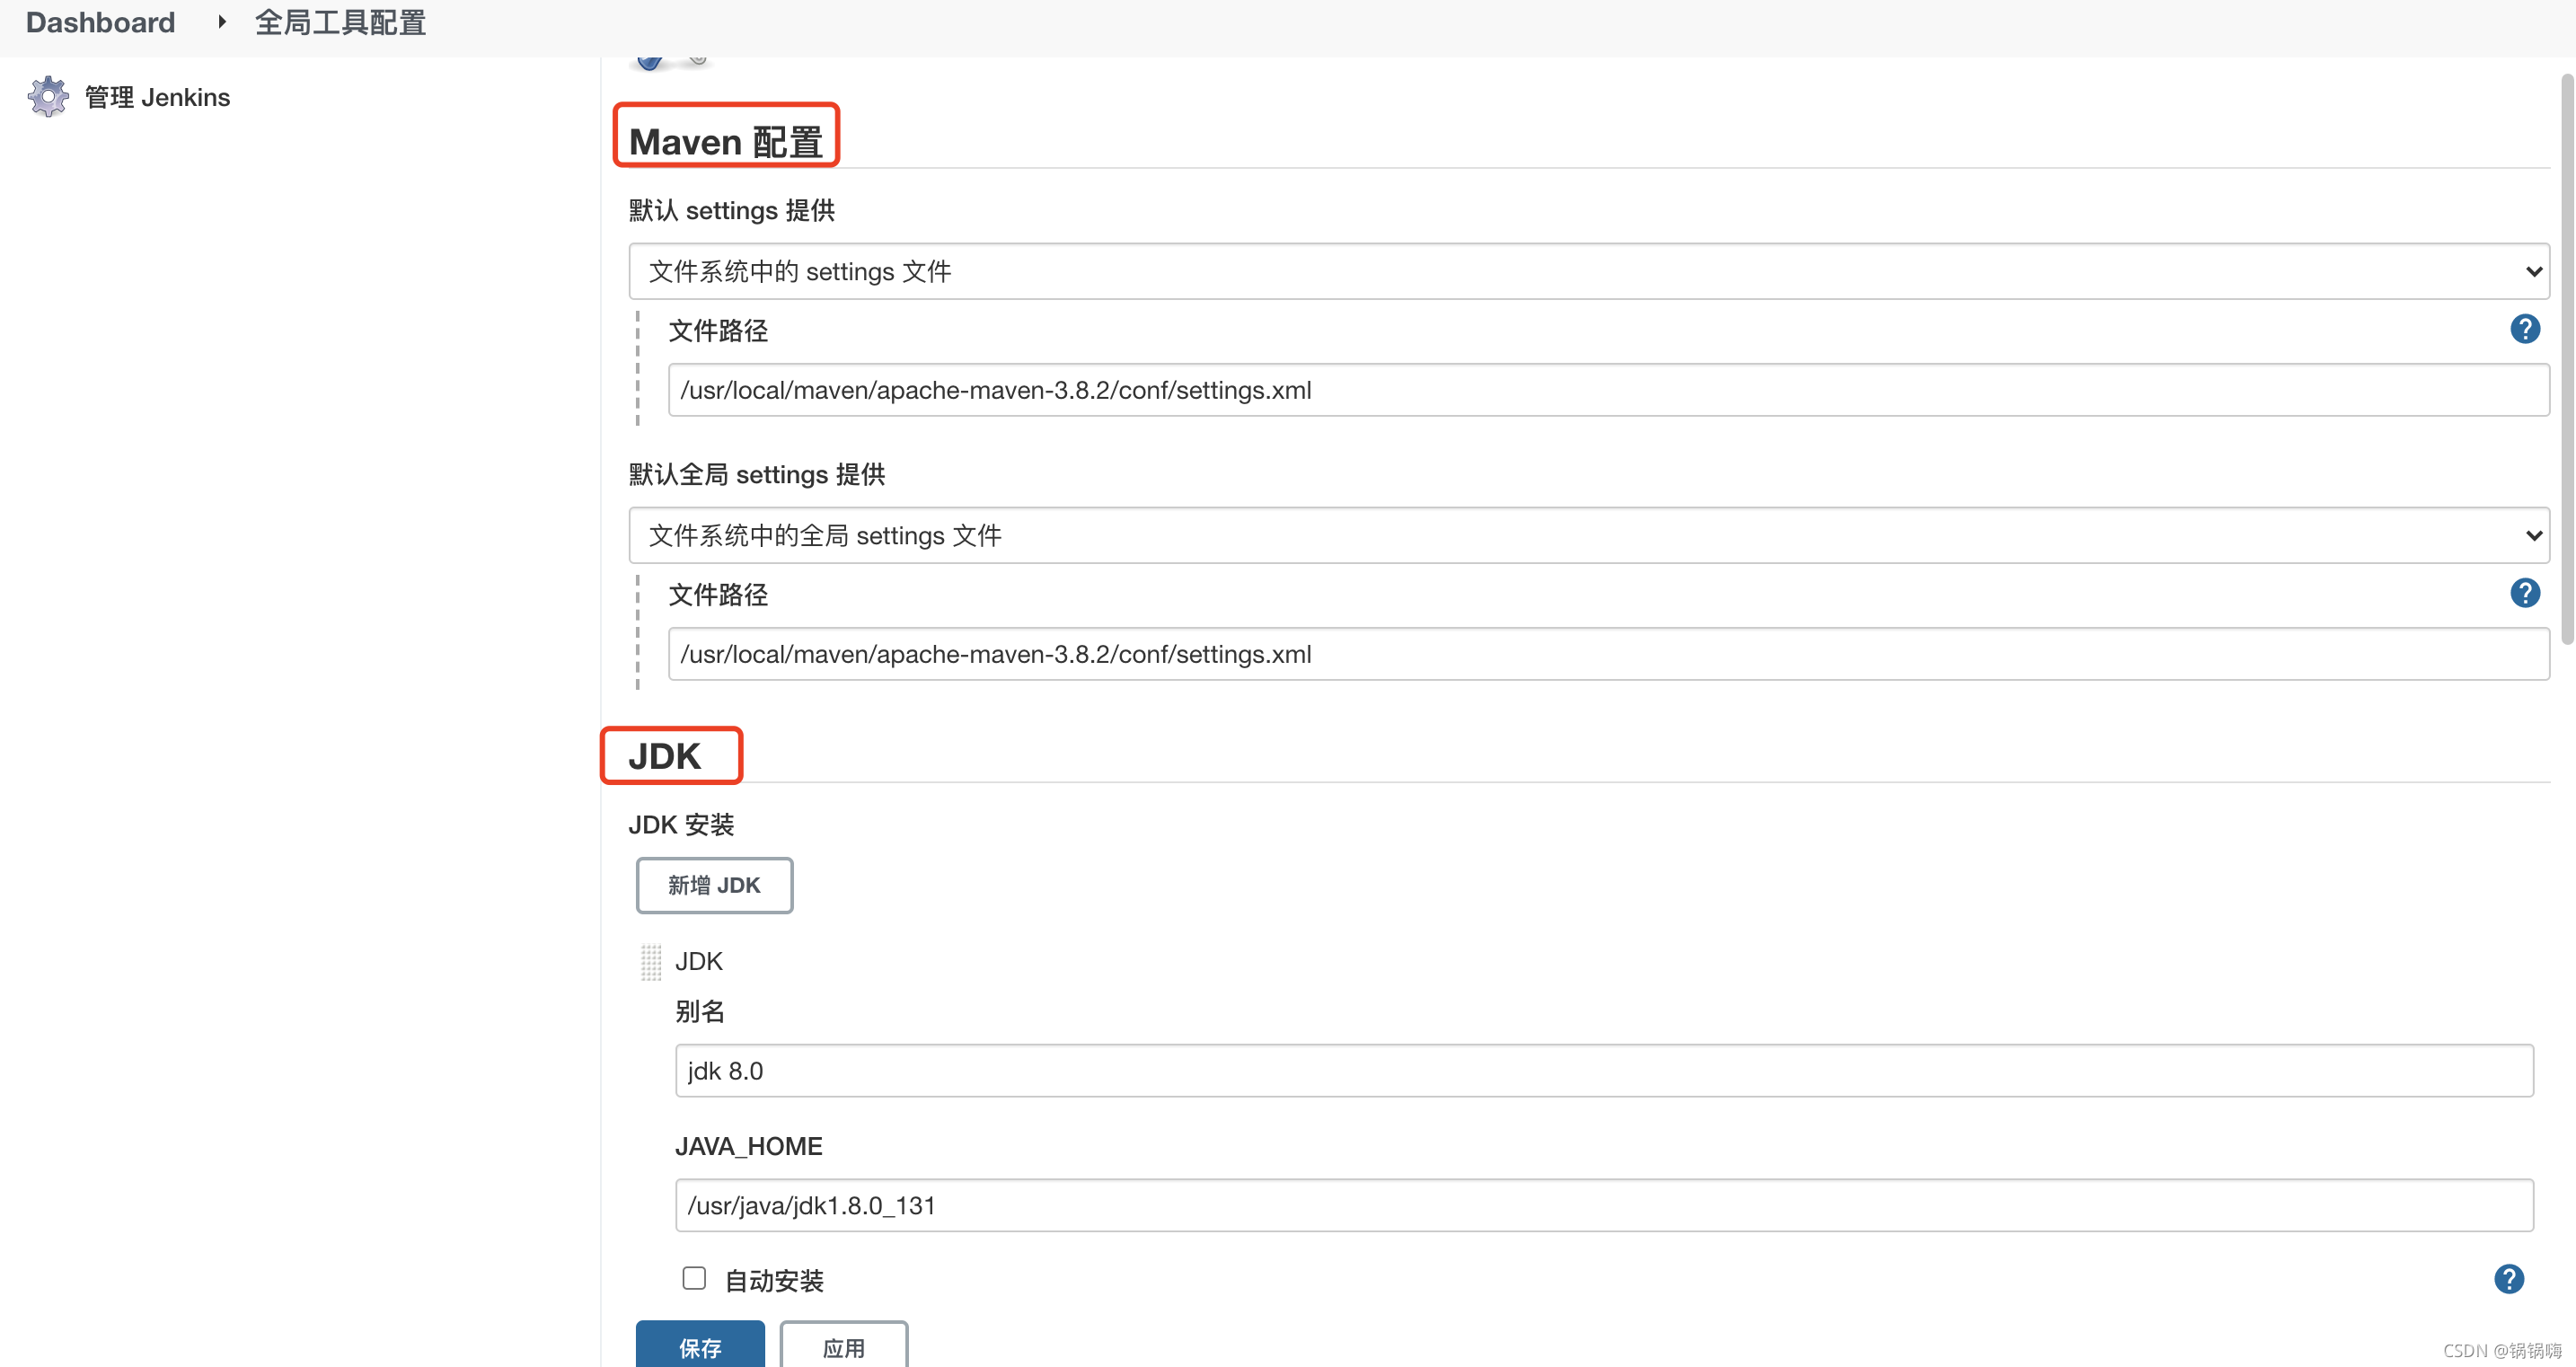This screenshot has width=2576, height=1367.
Task: Open help for JDK automatic install option
Action: point(2509,1279)
